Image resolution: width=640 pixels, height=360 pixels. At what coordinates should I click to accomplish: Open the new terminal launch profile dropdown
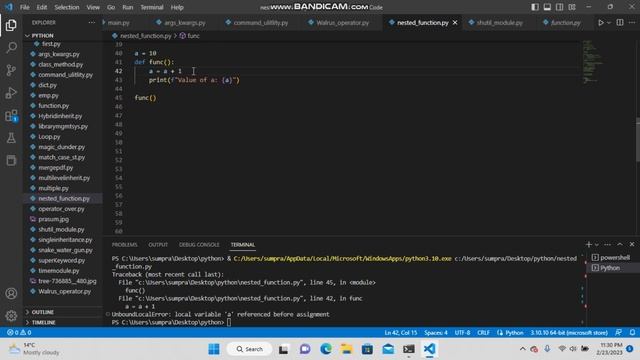[597, 244]
